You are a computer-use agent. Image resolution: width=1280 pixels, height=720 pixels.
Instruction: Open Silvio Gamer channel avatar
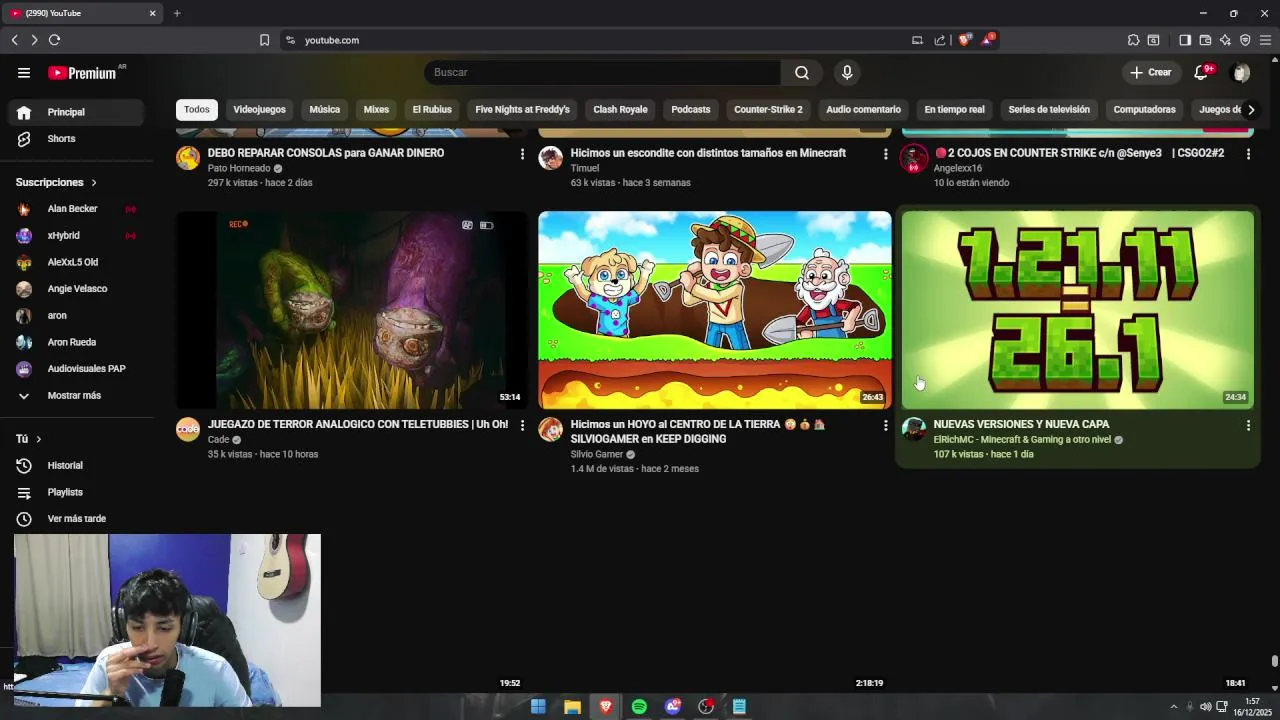(x=551, y=429)
